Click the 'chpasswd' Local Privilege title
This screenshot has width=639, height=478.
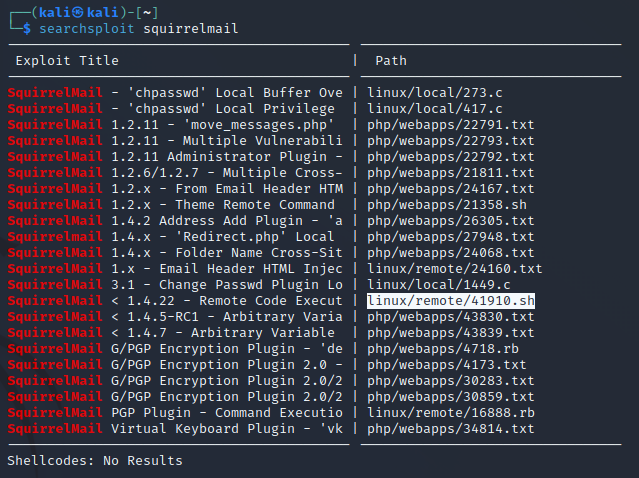click(x=171, y=108)
